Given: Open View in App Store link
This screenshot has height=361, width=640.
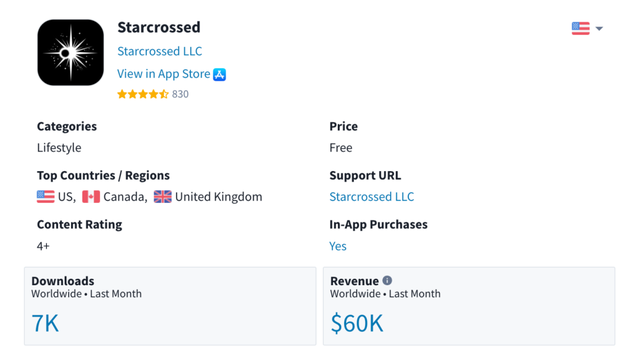Looking at the screenshot, I should [x=164, y=74].
